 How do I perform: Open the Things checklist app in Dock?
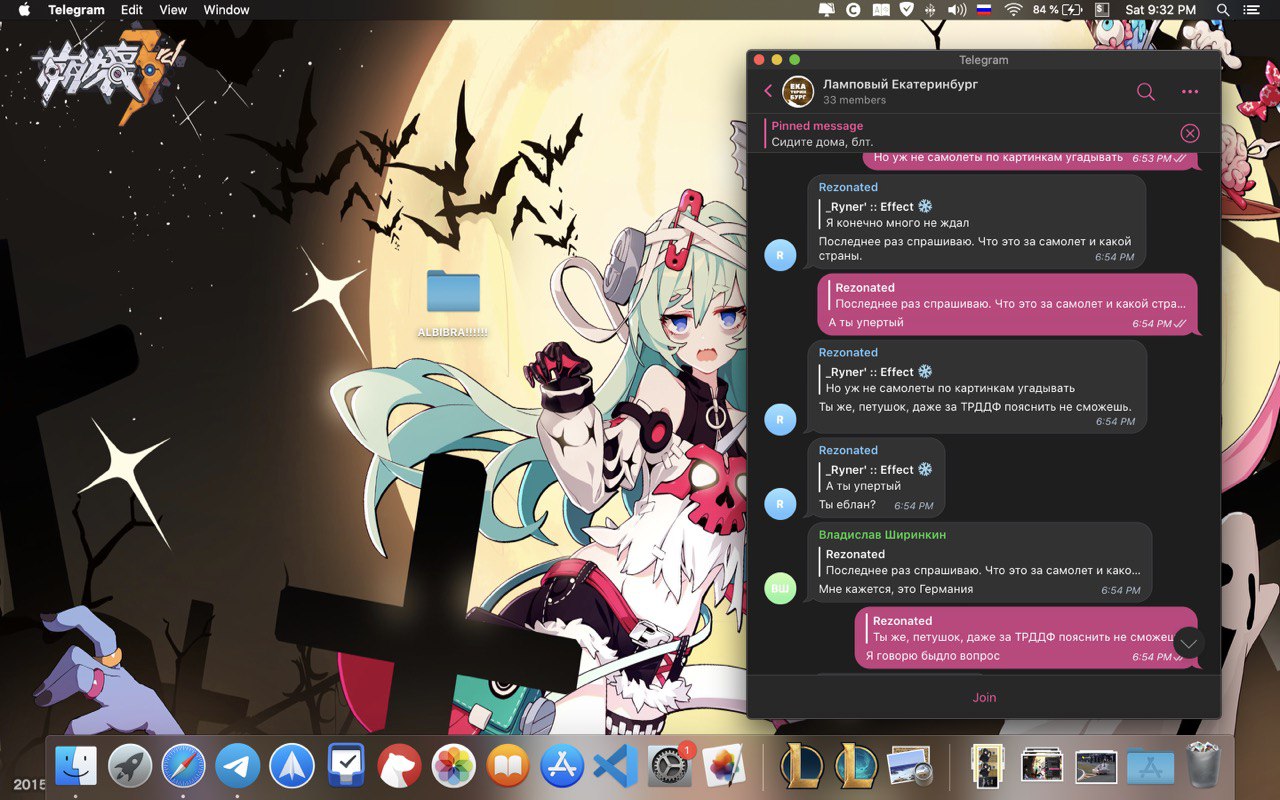click(346, 767)
